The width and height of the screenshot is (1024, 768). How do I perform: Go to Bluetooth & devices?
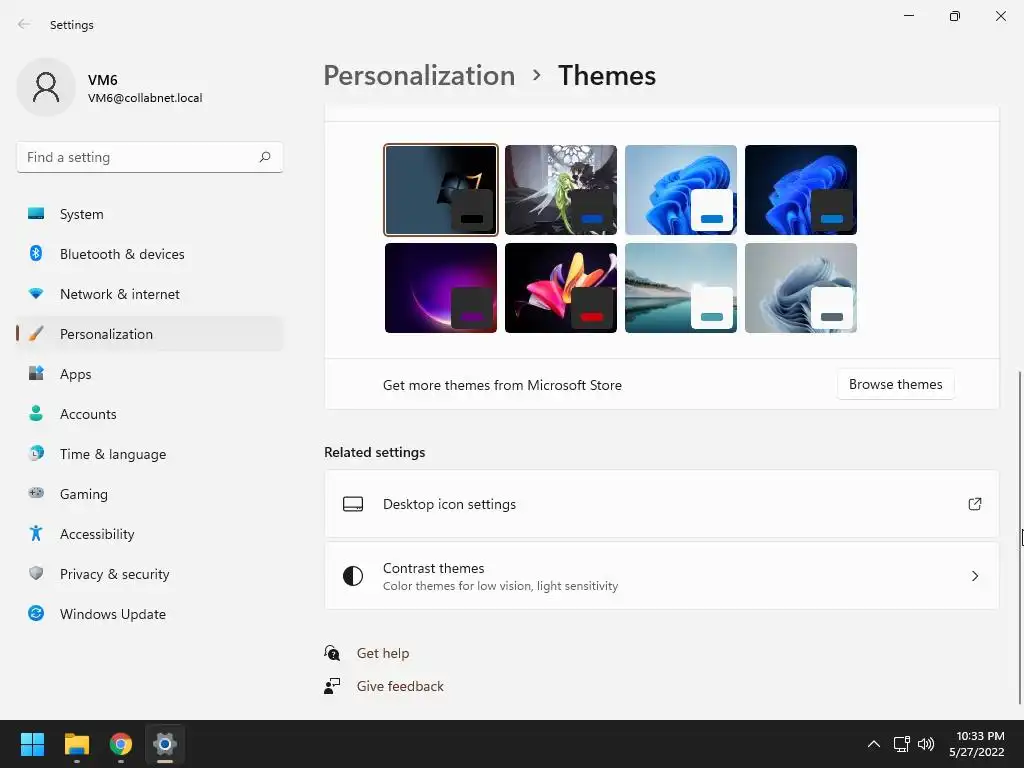(150, 254)
